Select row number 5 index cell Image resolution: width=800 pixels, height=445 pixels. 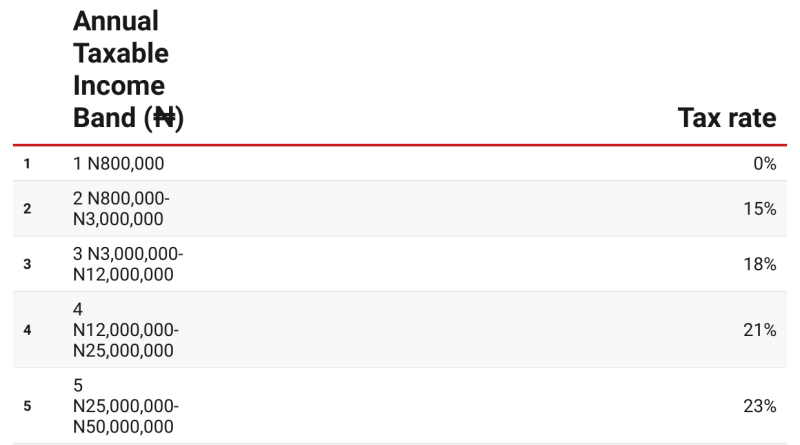click(x=28, y=406)
